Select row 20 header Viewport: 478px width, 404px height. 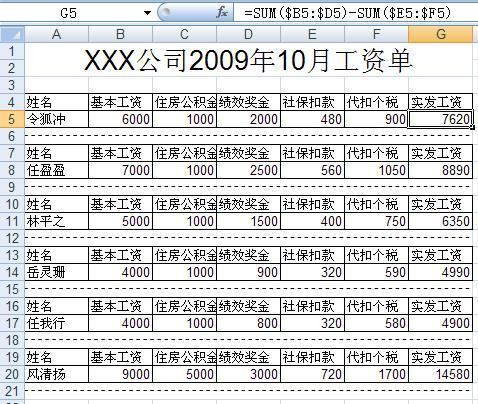click(12, 374)
